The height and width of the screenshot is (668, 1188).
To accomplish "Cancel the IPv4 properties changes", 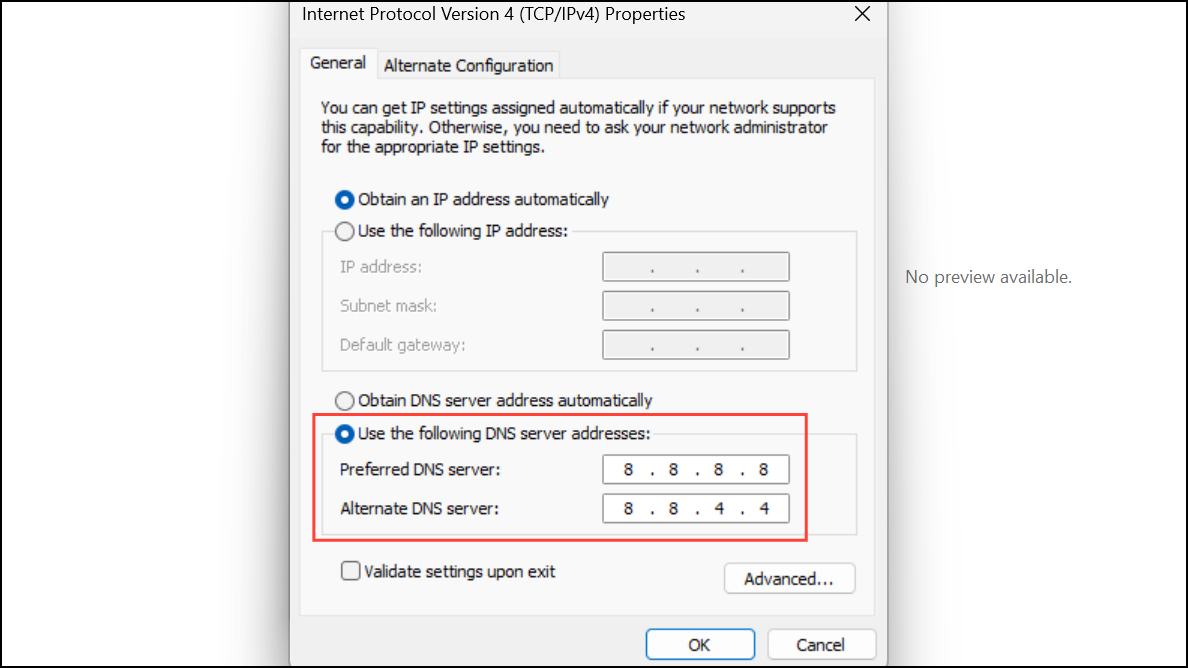I will pos(820,645).
